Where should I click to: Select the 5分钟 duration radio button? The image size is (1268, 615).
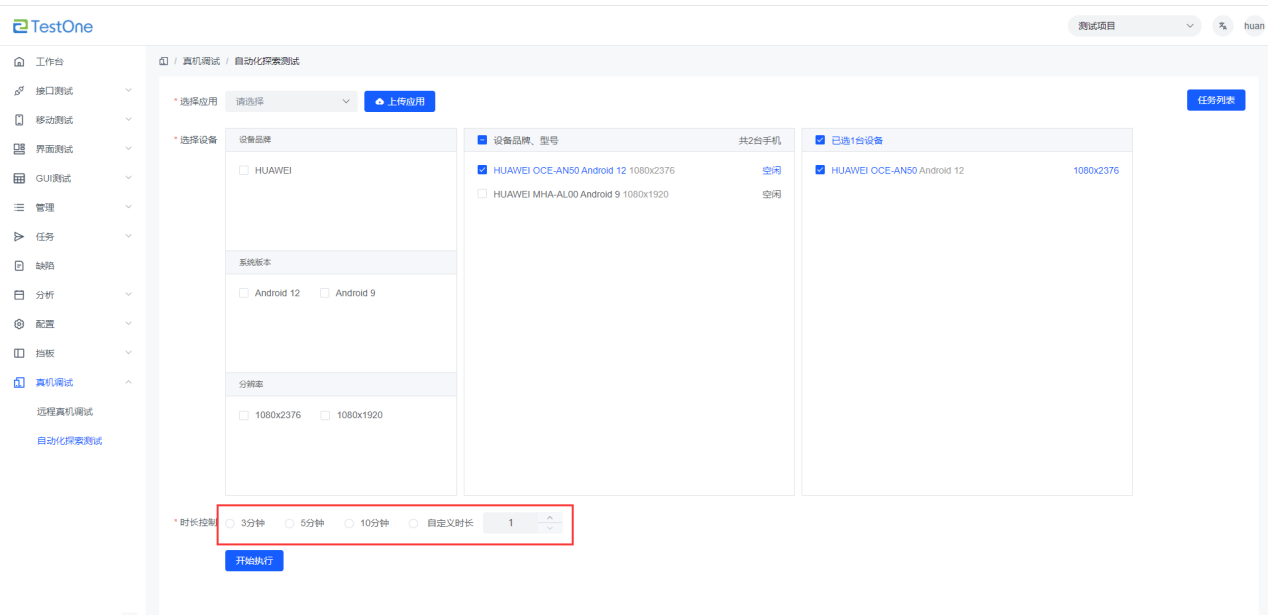coord(290,523)
